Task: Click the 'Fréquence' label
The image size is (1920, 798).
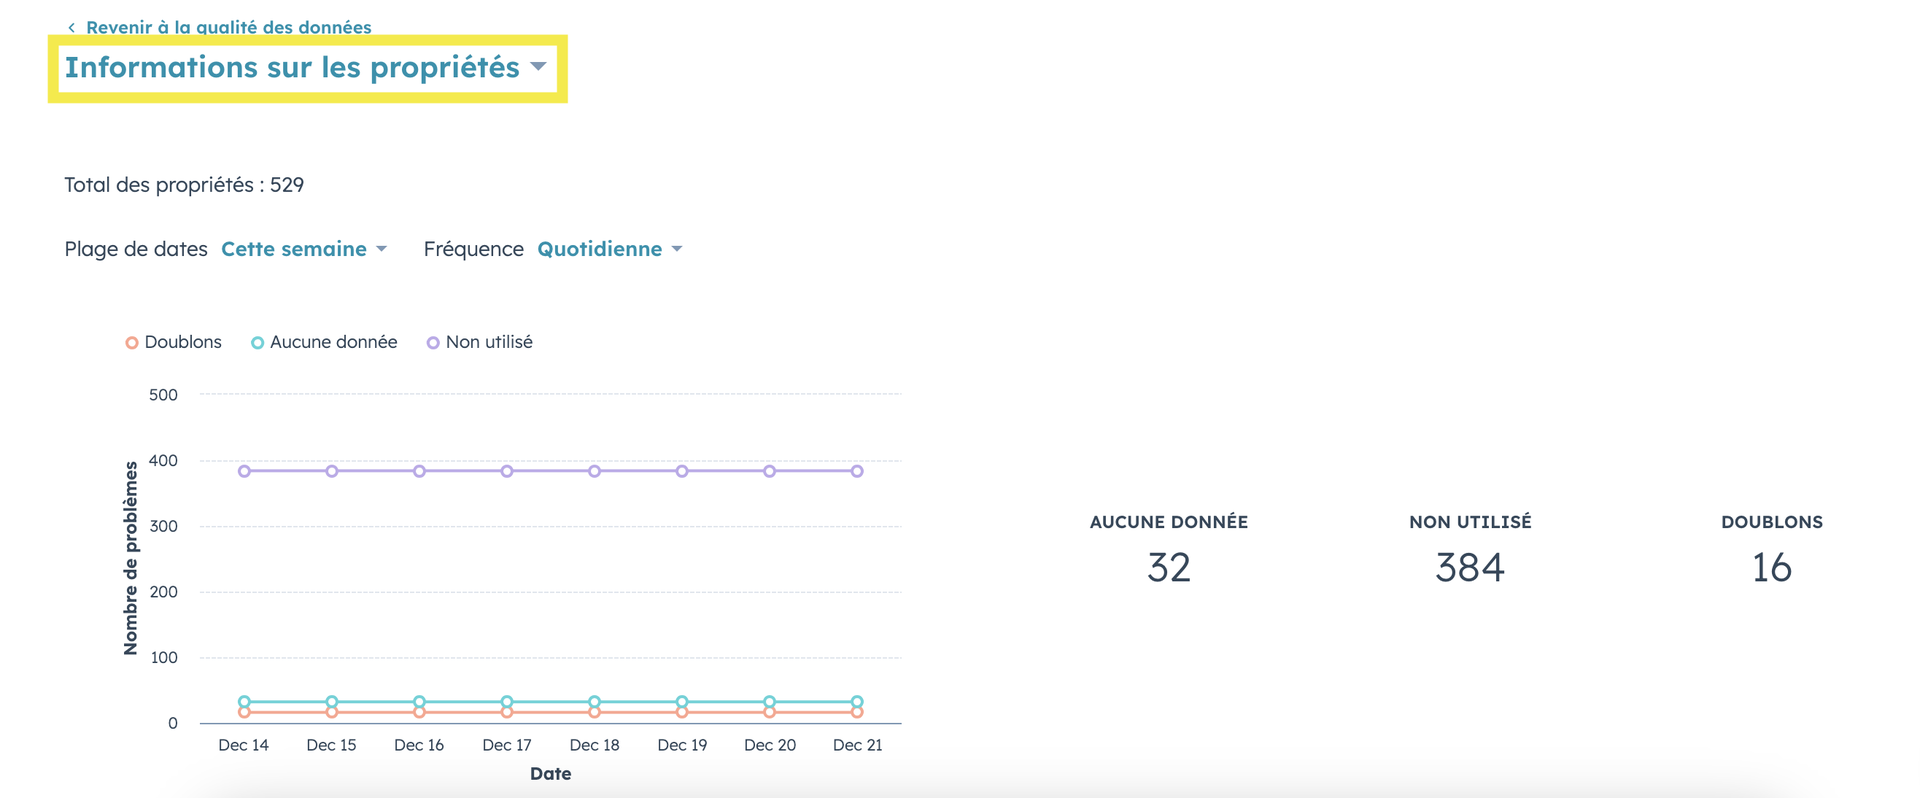Action: click(474, 249)
